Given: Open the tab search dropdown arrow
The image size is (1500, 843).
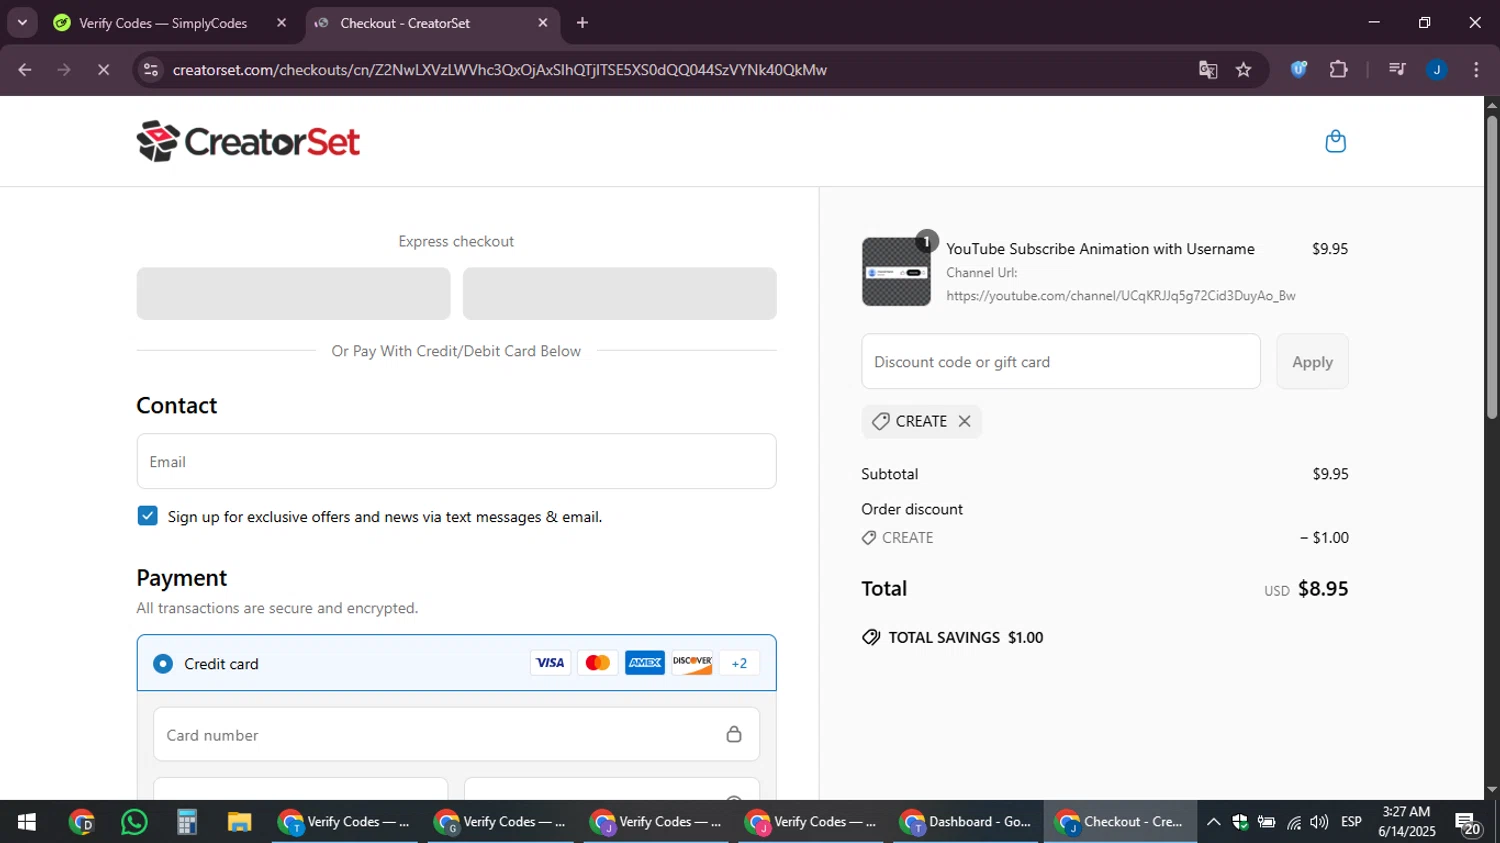Looking at the screenshot, I should point(22,23).
